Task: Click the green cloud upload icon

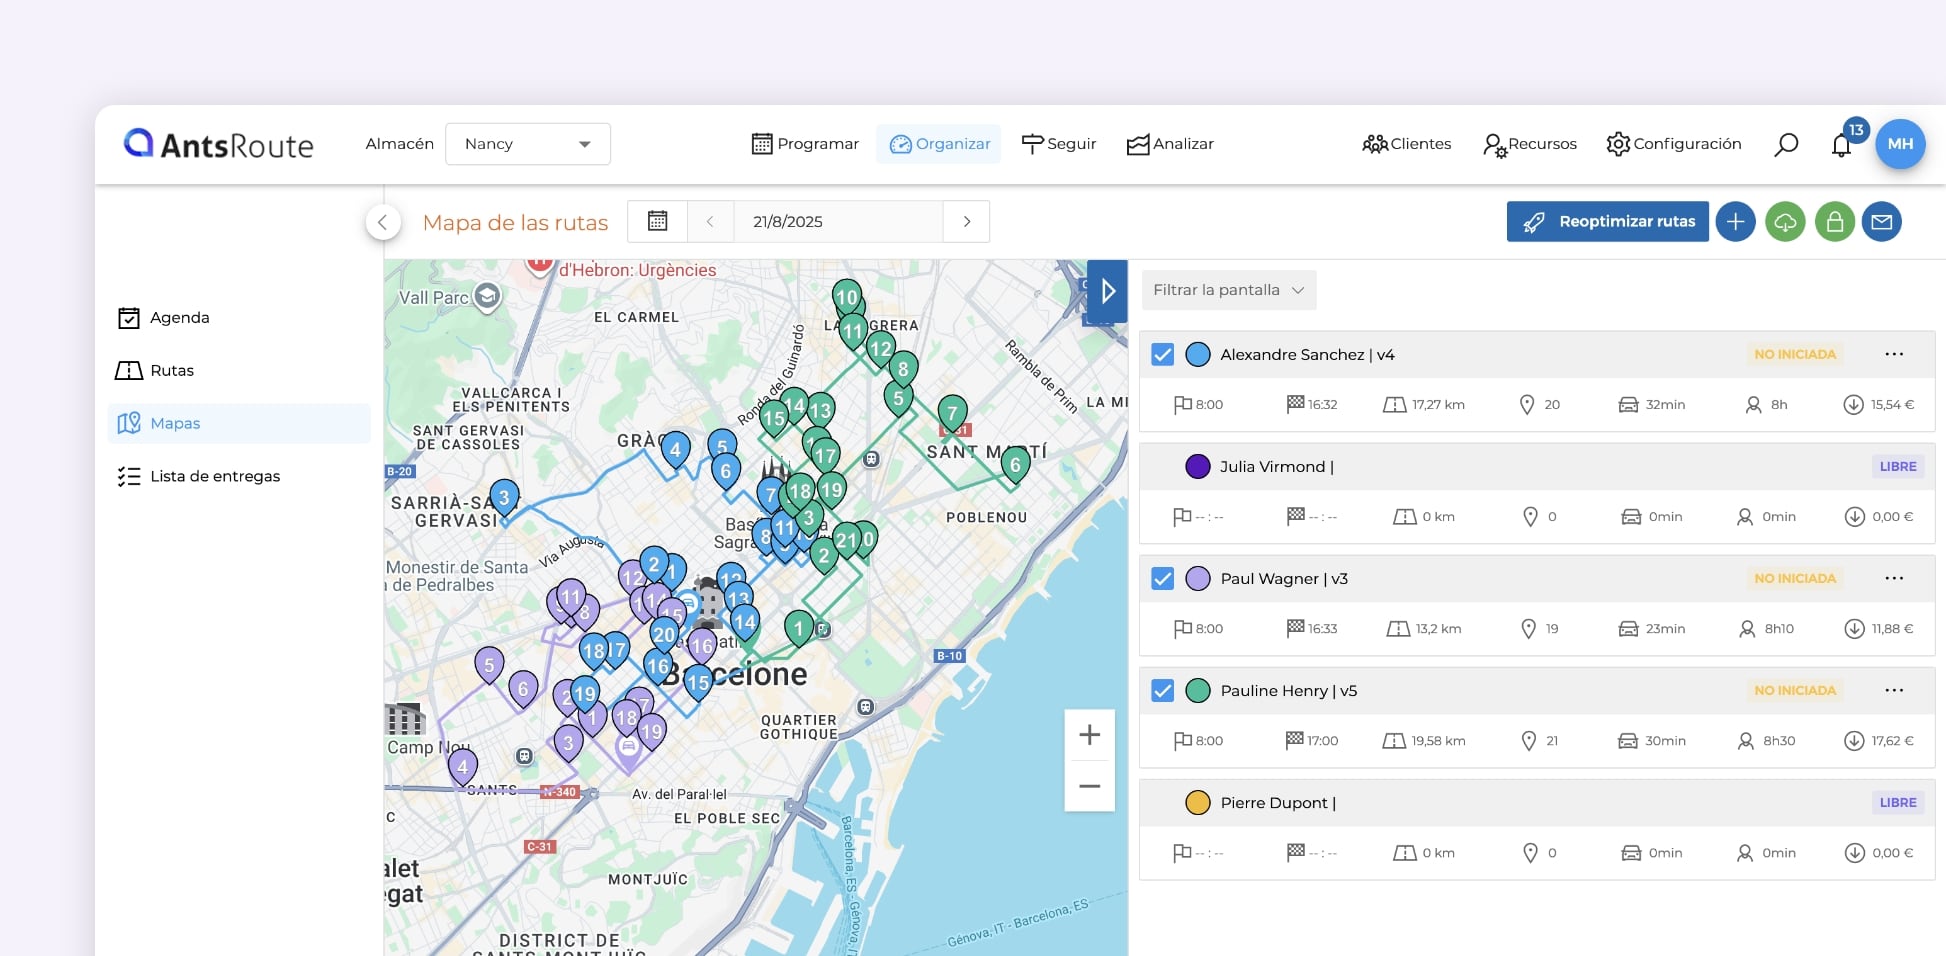Action: (x=1785, y=222)
